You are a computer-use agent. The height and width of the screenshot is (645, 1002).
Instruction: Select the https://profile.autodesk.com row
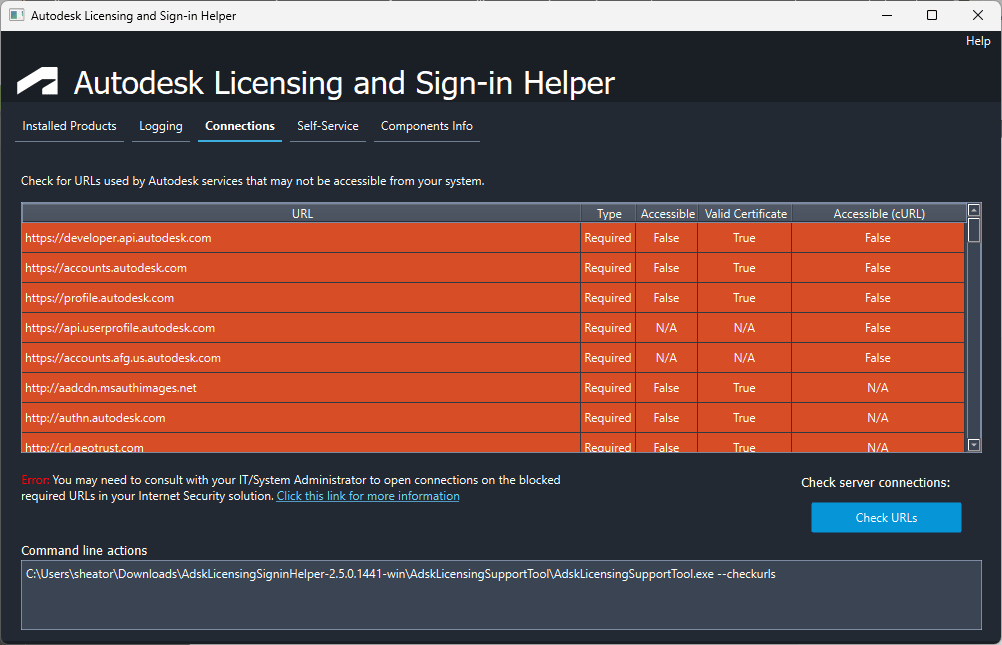(493, 298)
